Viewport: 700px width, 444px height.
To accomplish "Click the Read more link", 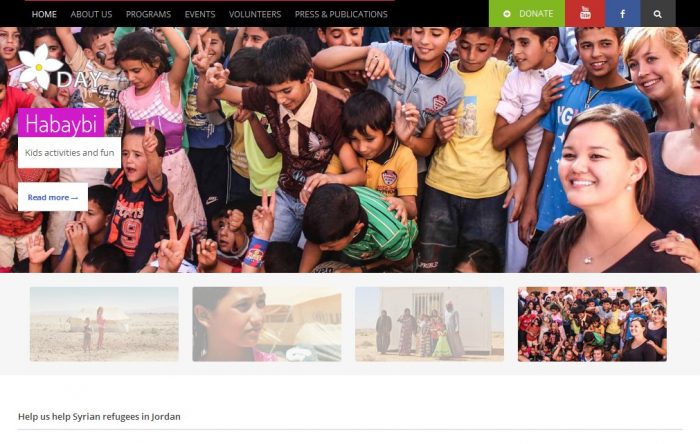I will click(x=53, y=197).
